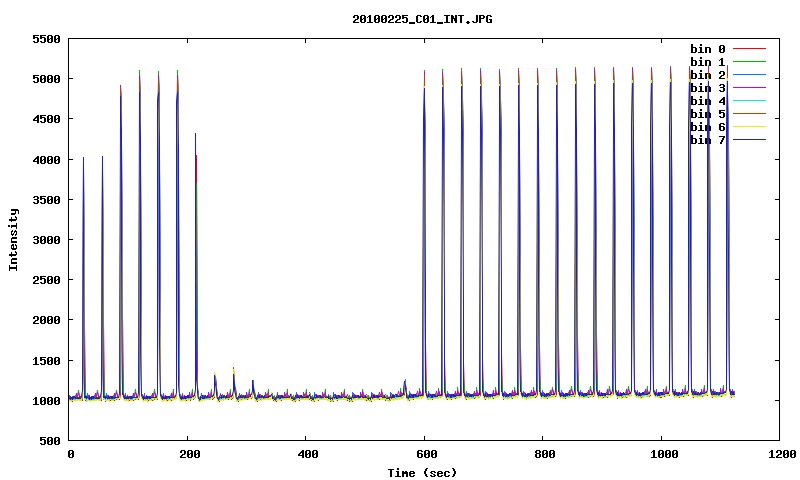Click the legend label bin 3
Screen dimensions: 800x480
708,88
